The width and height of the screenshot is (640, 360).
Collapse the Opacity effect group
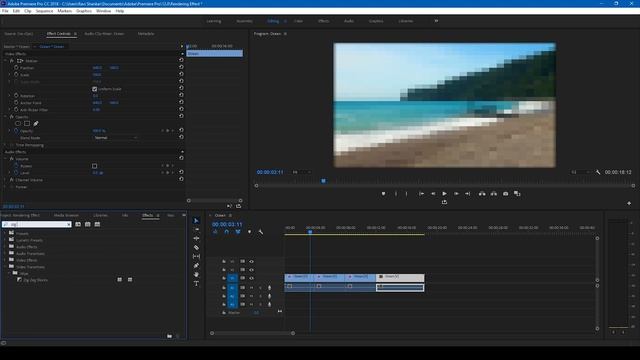(6, 117)
